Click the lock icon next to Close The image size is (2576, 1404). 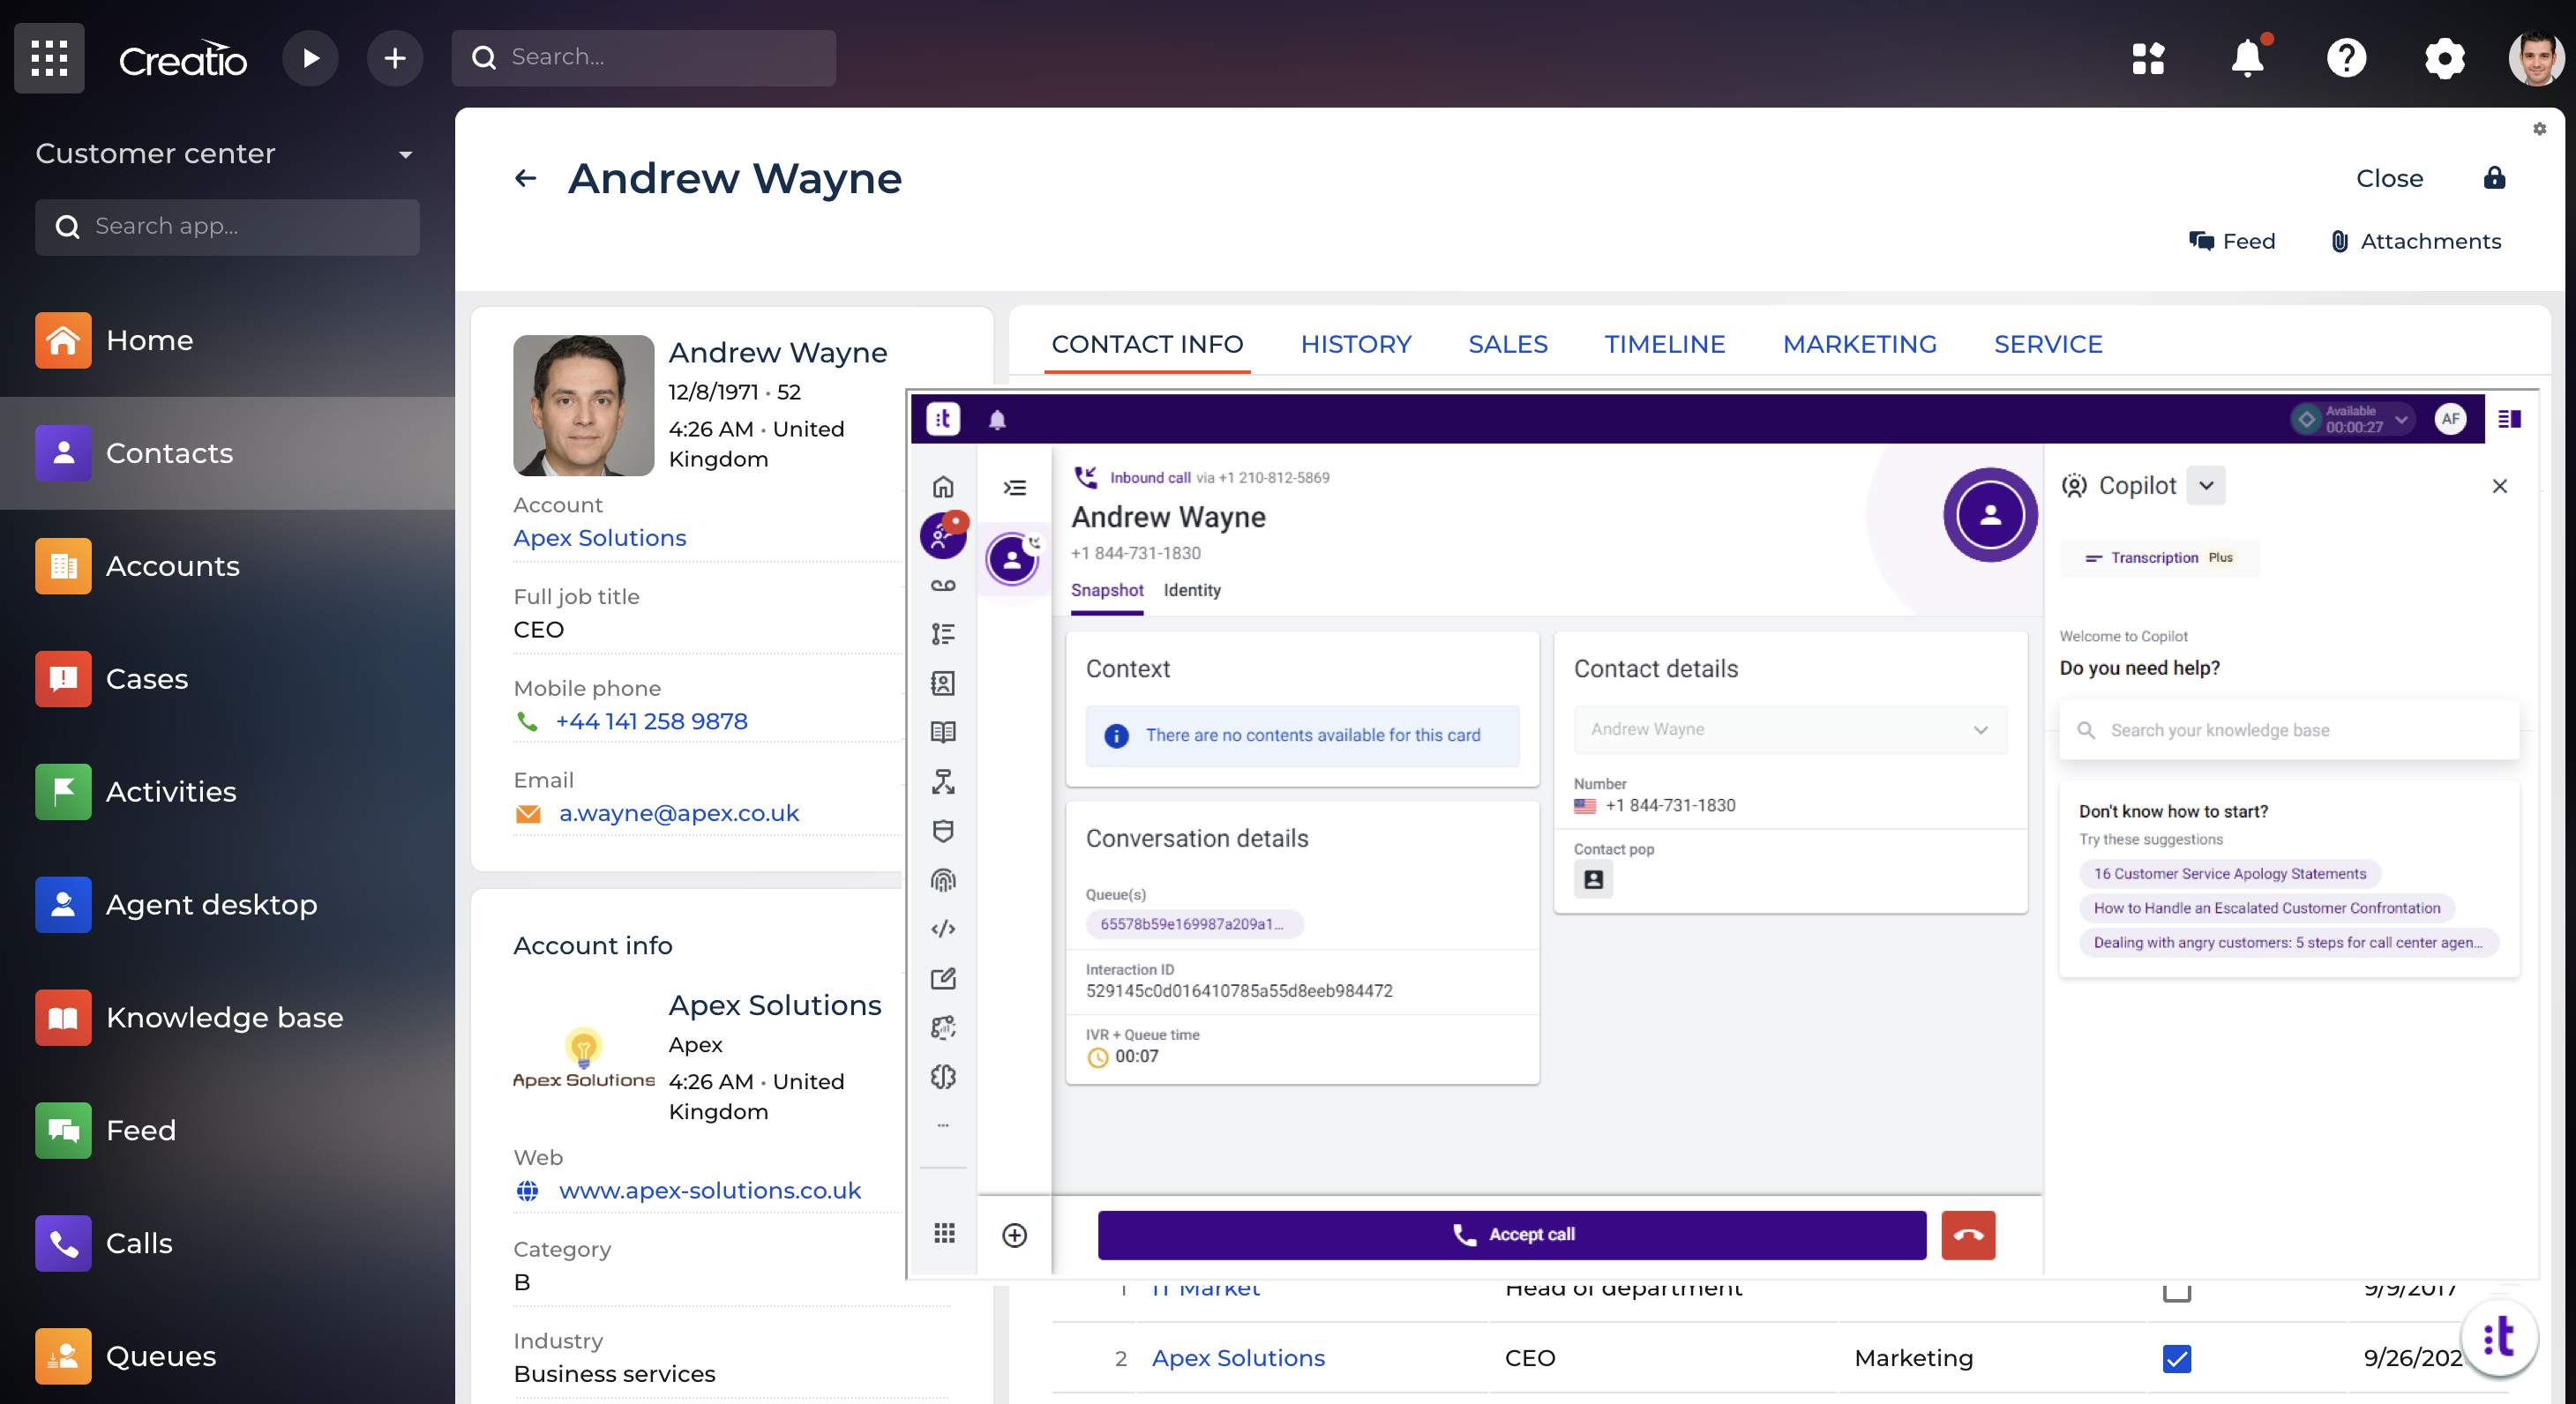point(2494,177)
